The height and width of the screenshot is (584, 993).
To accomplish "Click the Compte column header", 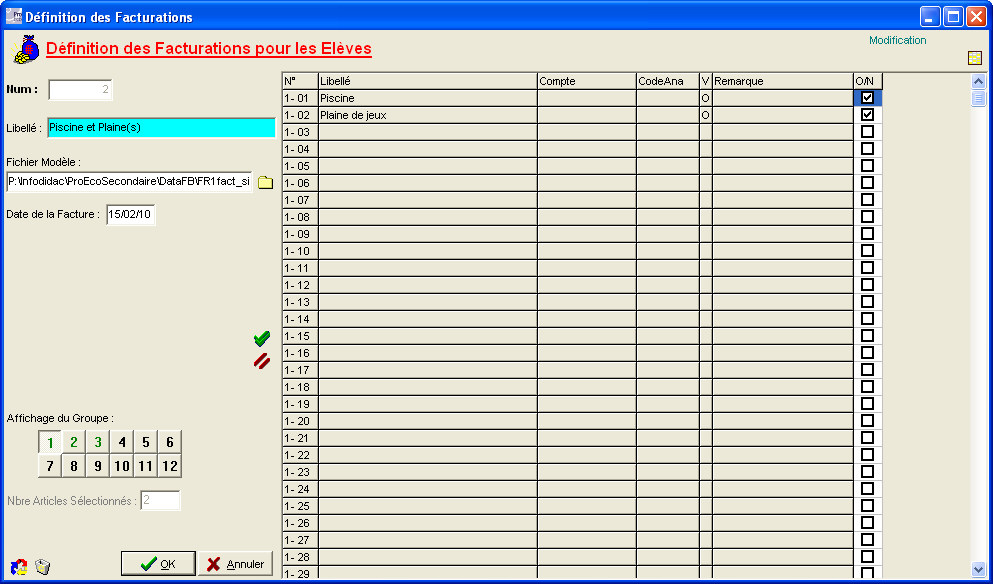I will pyautogui.click(x=586, y=81).
